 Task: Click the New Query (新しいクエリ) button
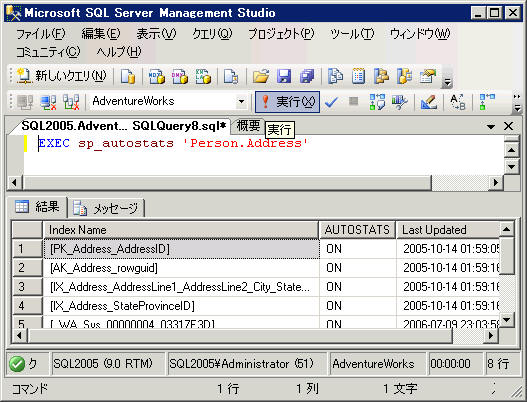pos(62,76)
